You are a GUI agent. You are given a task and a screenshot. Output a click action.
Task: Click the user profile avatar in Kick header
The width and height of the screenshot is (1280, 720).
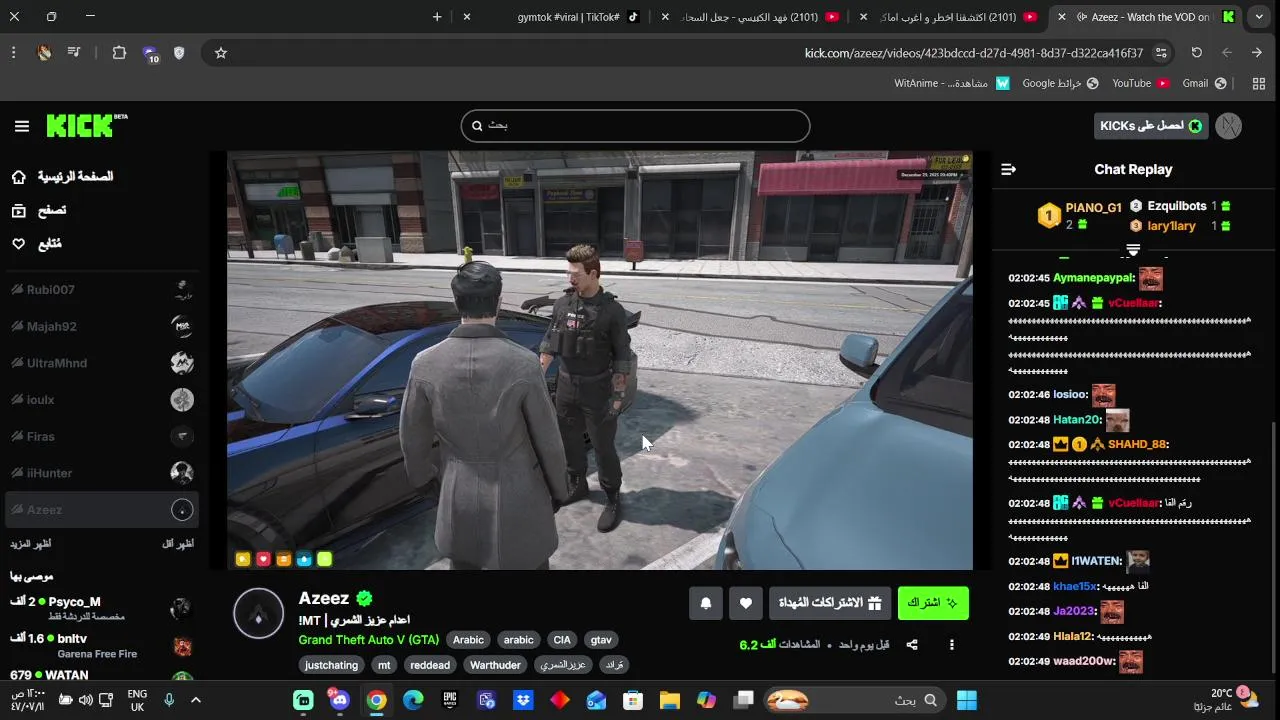[1229, 126]
